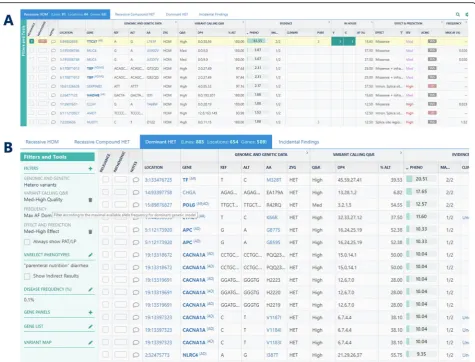The width and height of the screenshot is (475, 362).
Task: Click the search magnifier icon in panel A
Action: click(458, 14)
